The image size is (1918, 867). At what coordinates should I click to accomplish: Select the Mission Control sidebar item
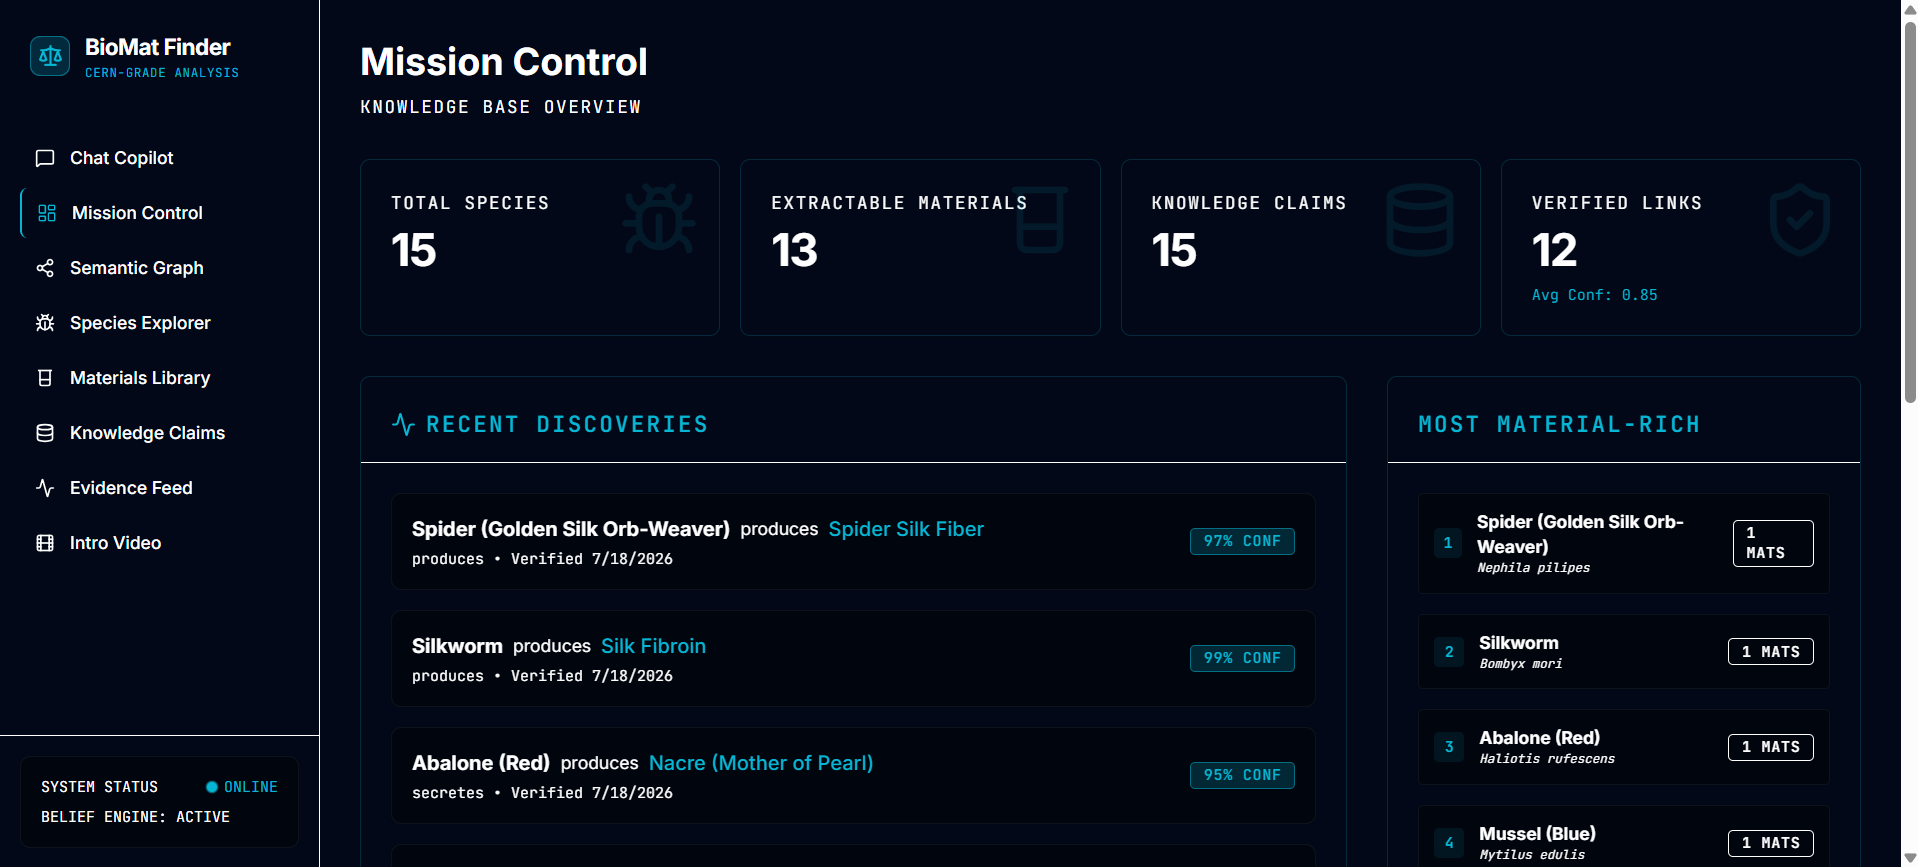pyautogui.click(x=160, y=213)
